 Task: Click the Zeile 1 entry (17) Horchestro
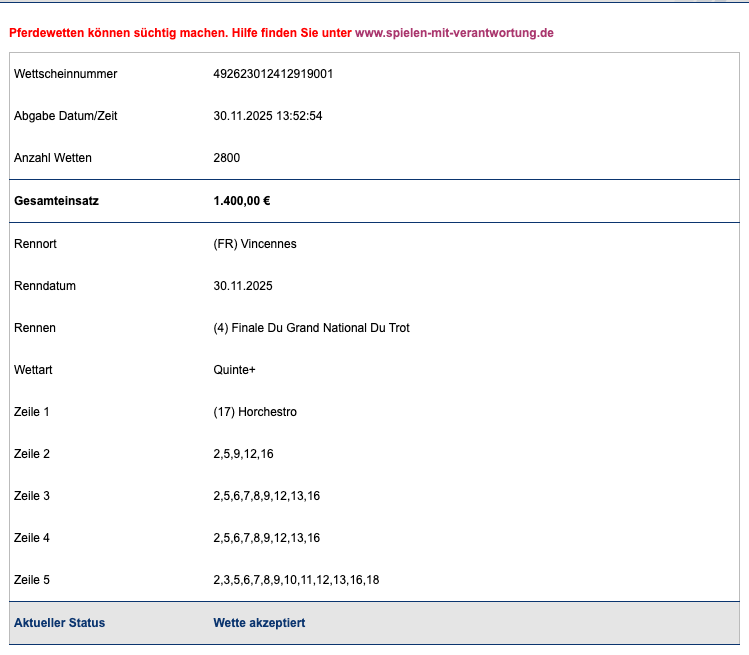[x=255, y=412]
